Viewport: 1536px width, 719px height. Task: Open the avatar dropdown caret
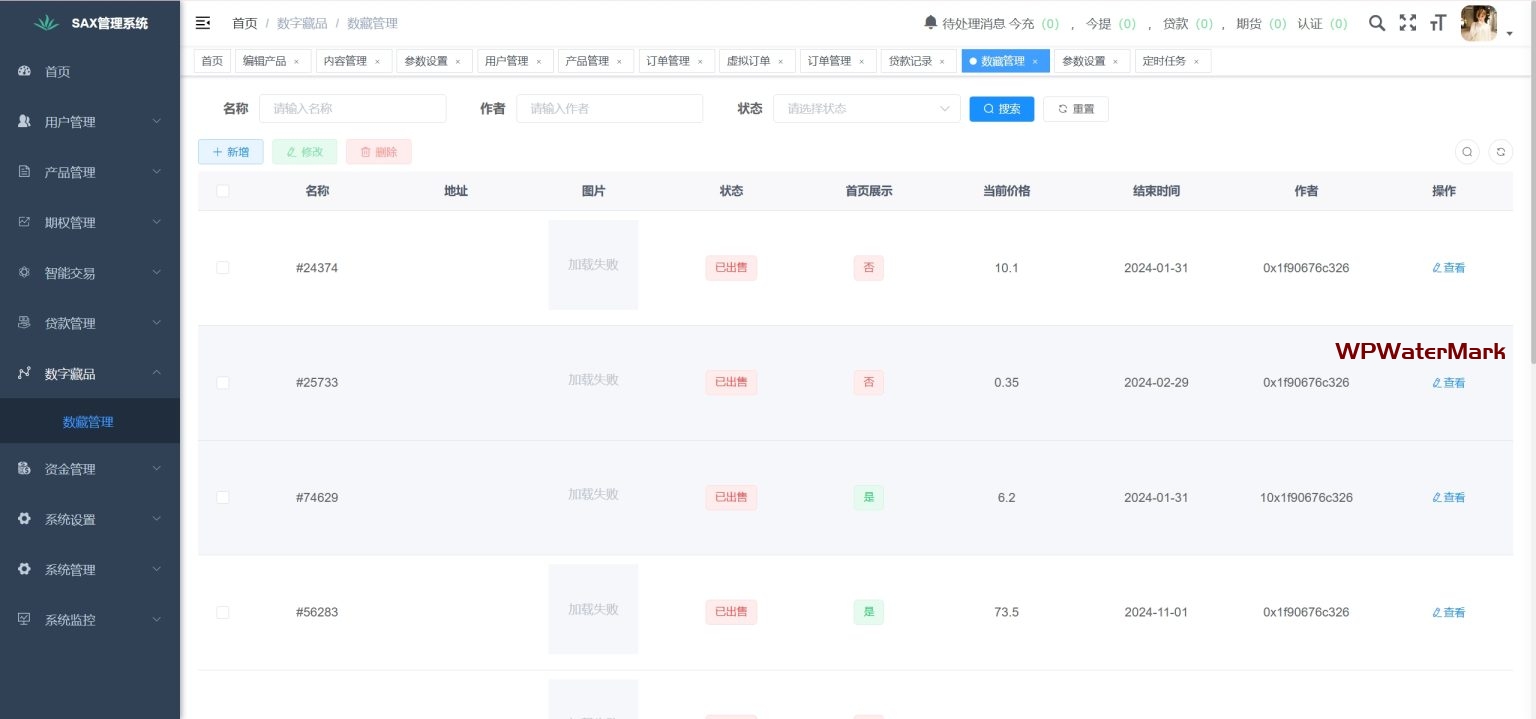pyautogui.click(x=1509, y=34)
